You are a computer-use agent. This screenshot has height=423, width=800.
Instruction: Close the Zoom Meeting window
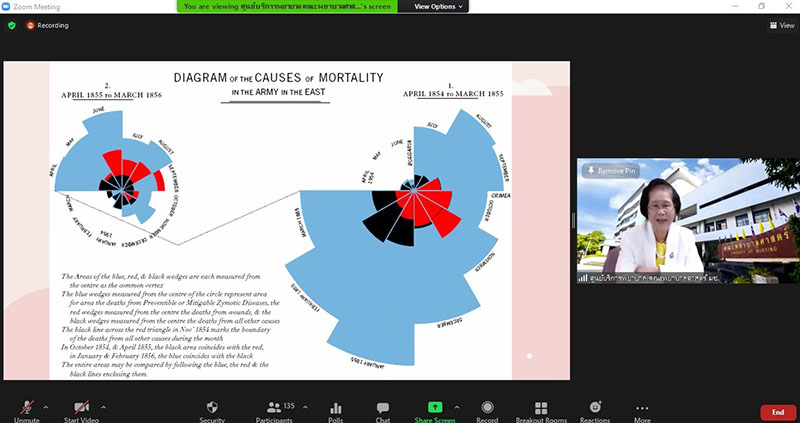point(787,6)
